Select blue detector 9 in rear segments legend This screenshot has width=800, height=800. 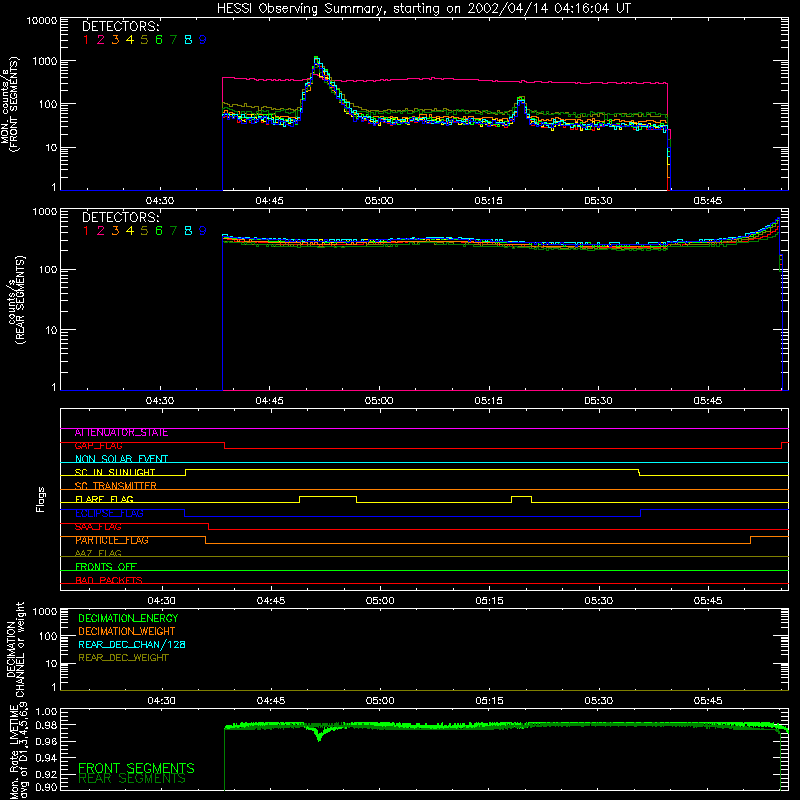tap(203, 231)
